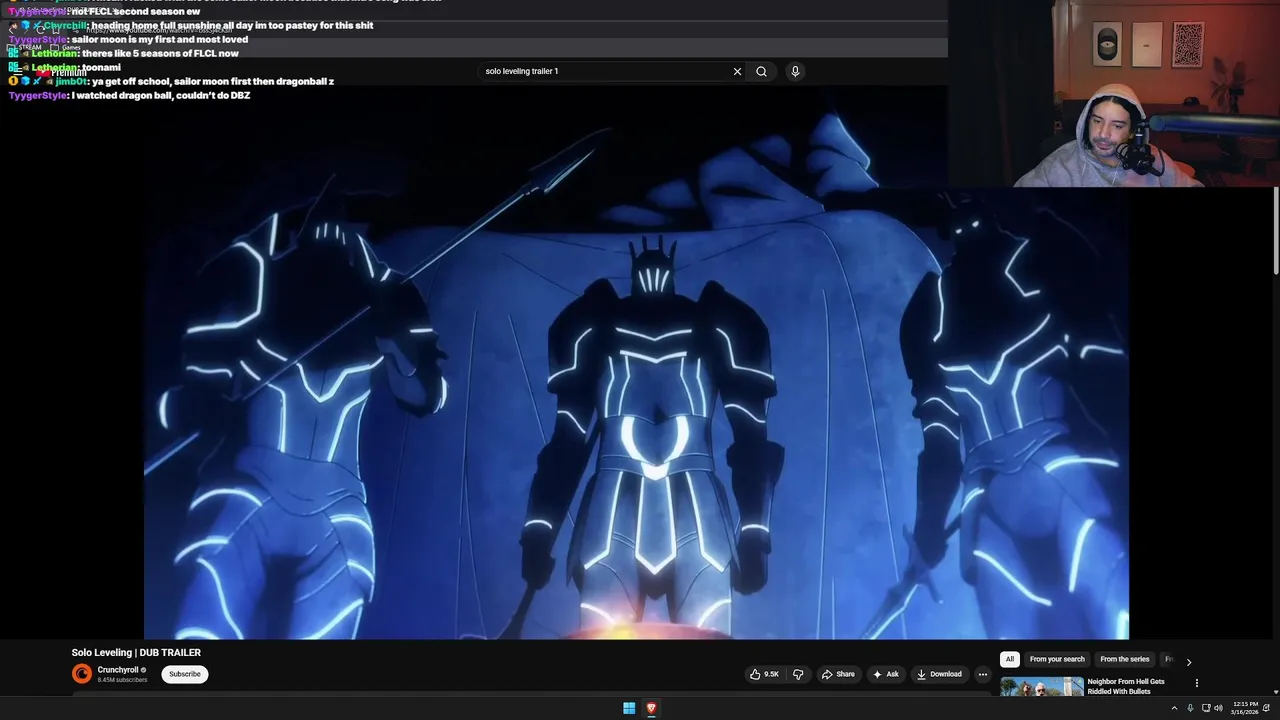The width and height of the screenshot is (1280, 720).
Task: Start voice search with microphone icon
Action: pyautogui.click(x=795, y=72)
